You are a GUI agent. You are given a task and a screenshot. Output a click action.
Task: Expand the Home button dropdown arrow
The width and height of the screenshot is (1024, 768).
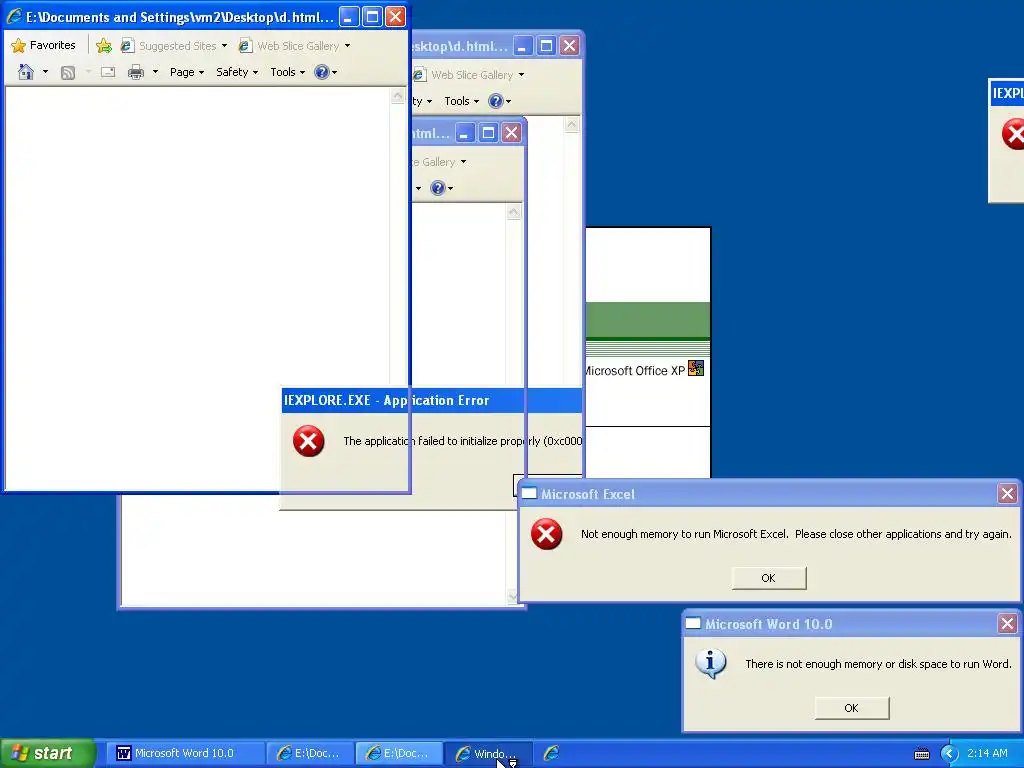45,72
